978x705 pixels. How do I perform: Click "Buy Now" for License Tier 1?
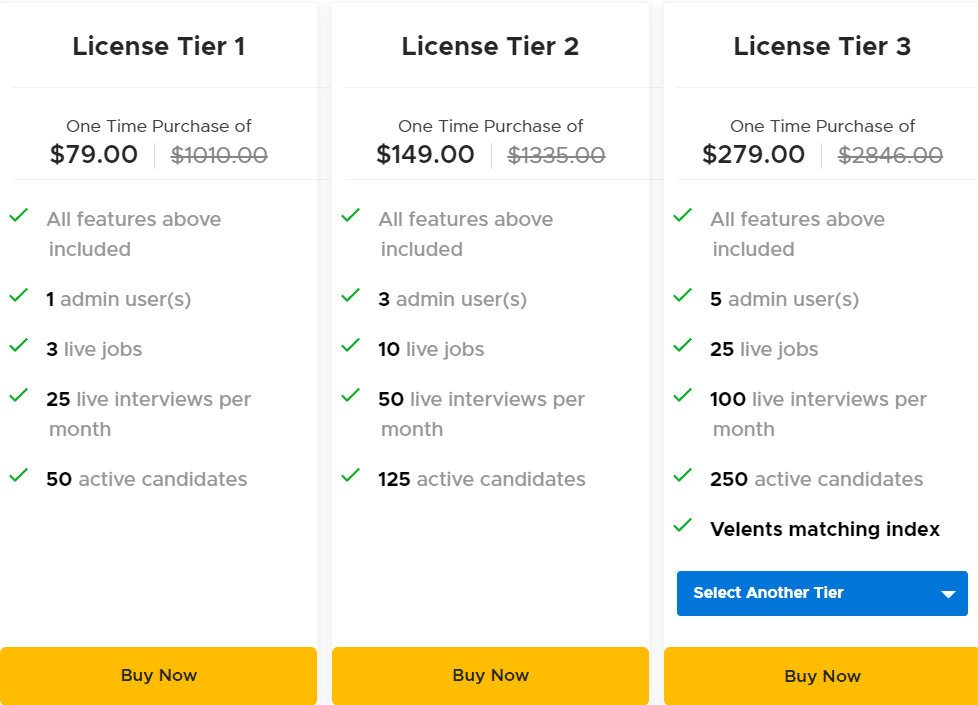click(x=158, y=675)
